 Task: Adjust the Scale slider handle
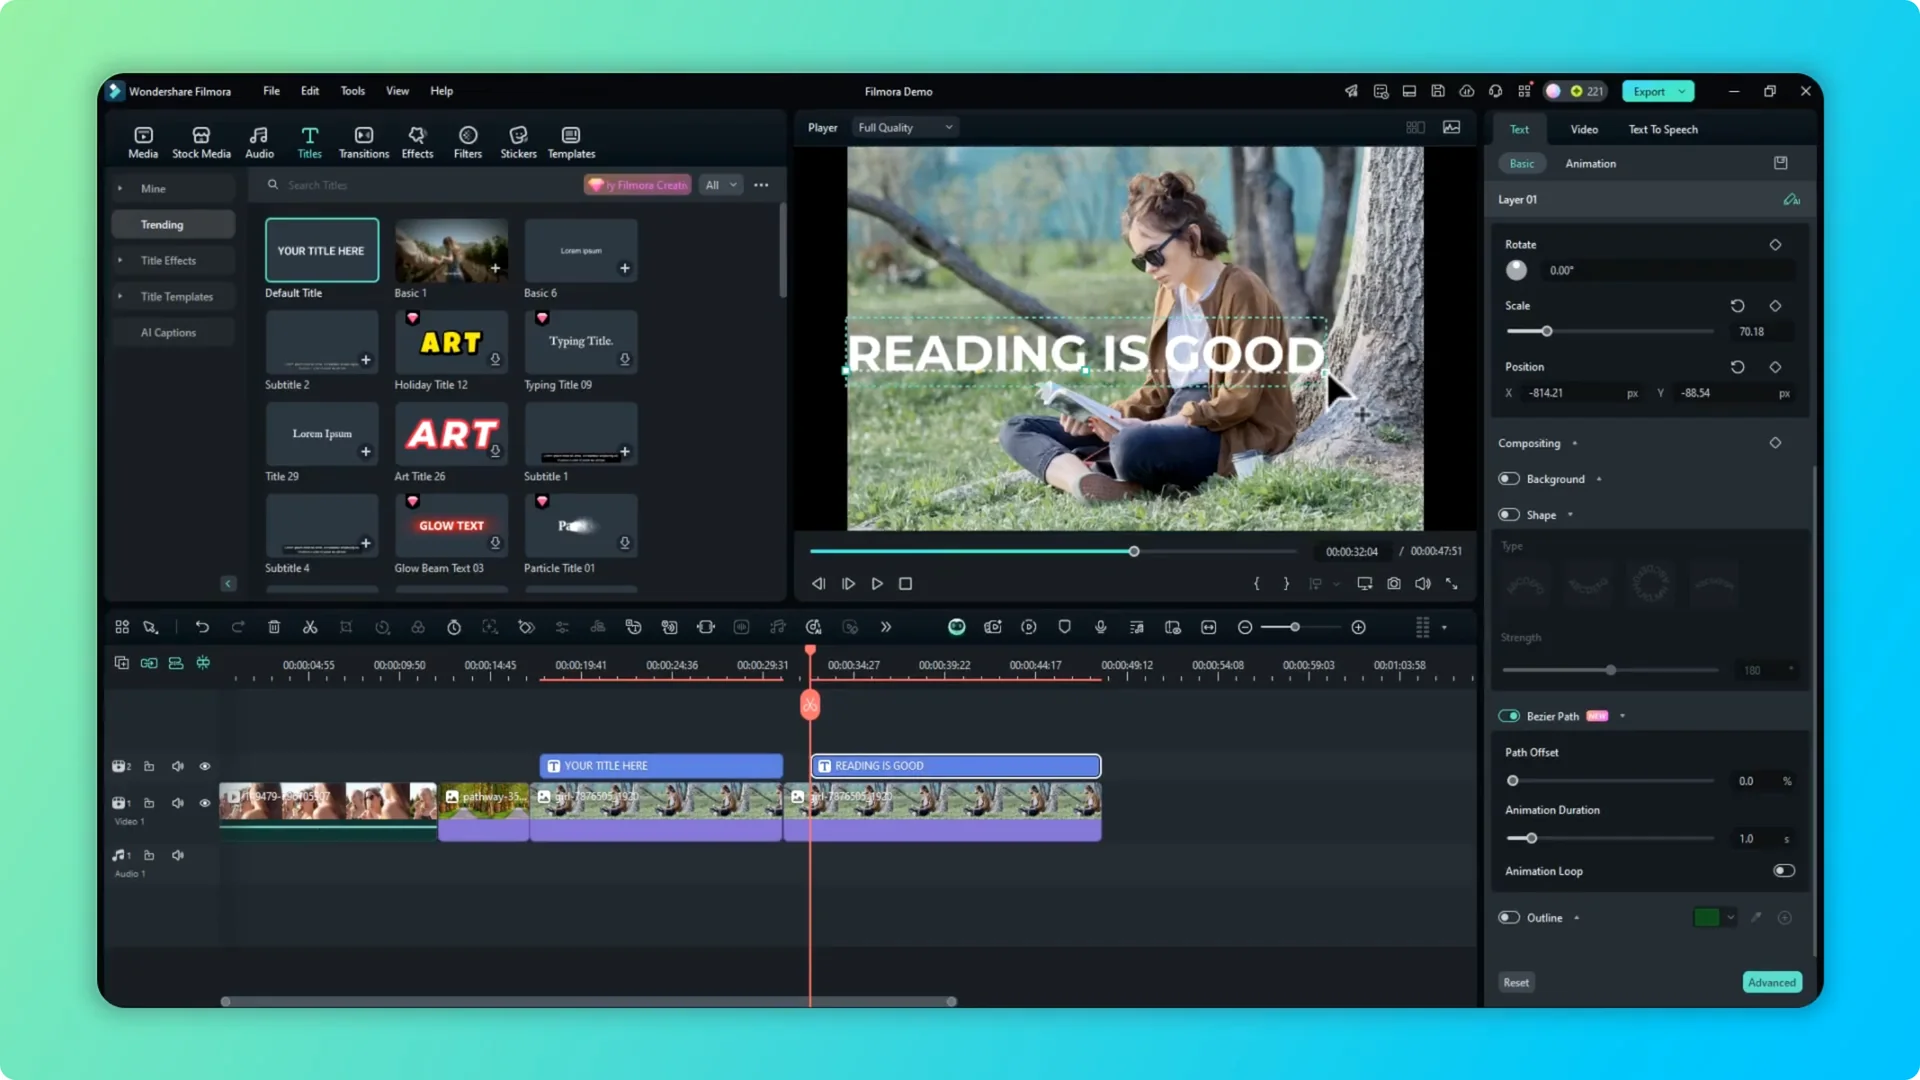(x=1546, y=331)
